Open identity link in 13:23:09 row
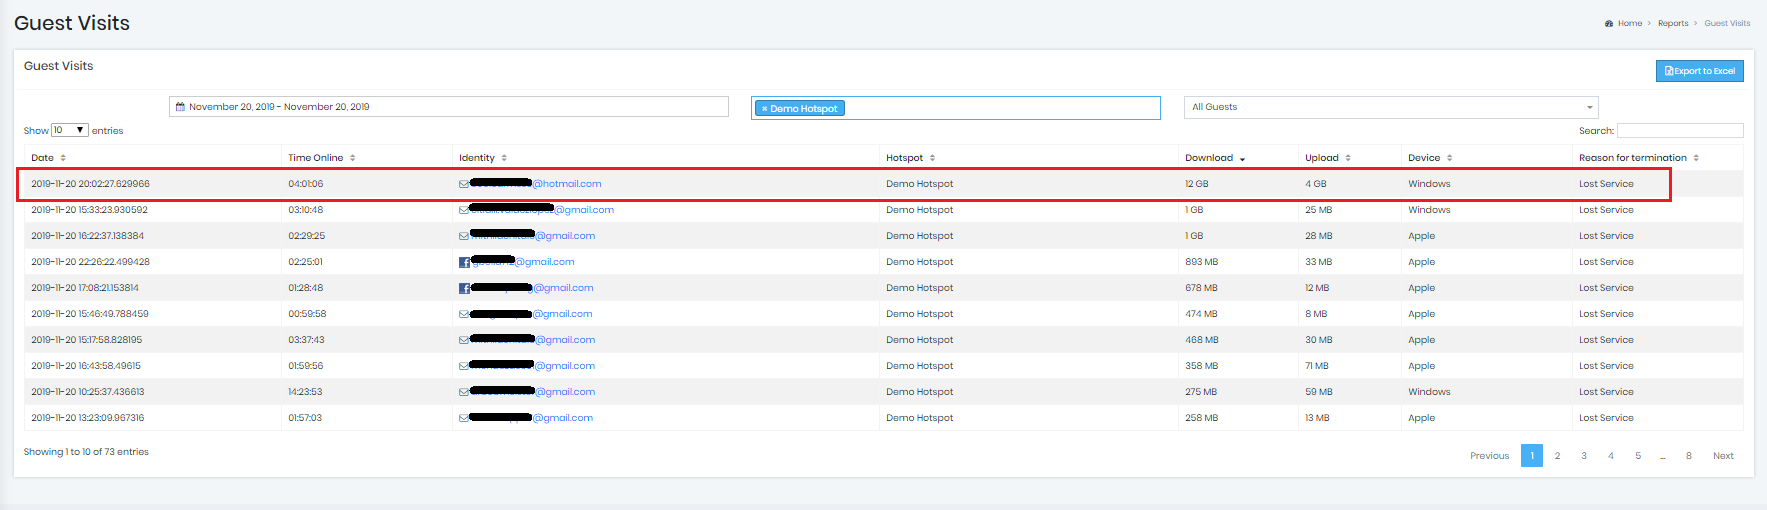Viewport: 1767px width, 510px height. click(531, 418)
